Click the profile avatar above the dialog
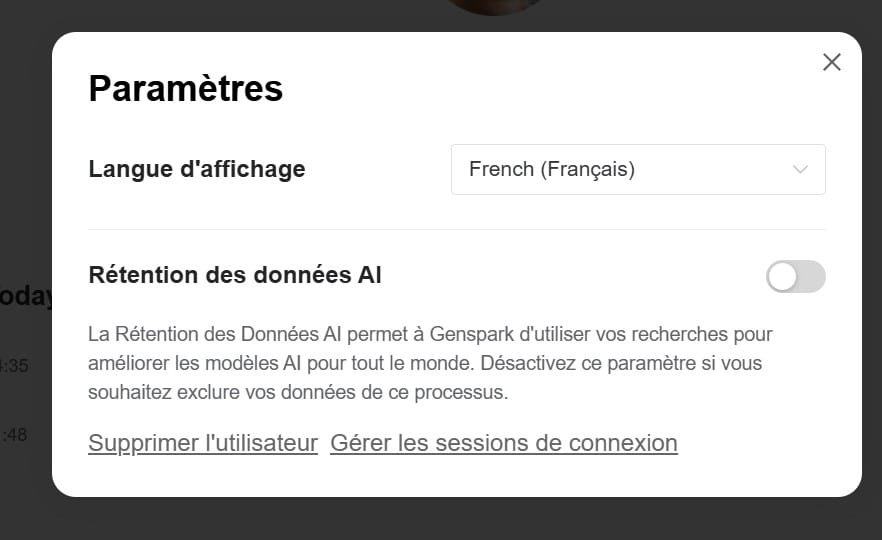This screenshot has height=540, width=882. [x=496, y=7]
